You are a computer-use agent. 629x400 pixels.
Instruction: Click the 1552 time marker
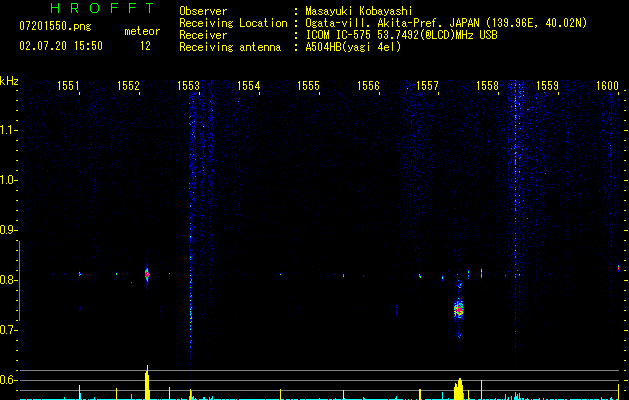pyautogui.click(x=128, y=85)
